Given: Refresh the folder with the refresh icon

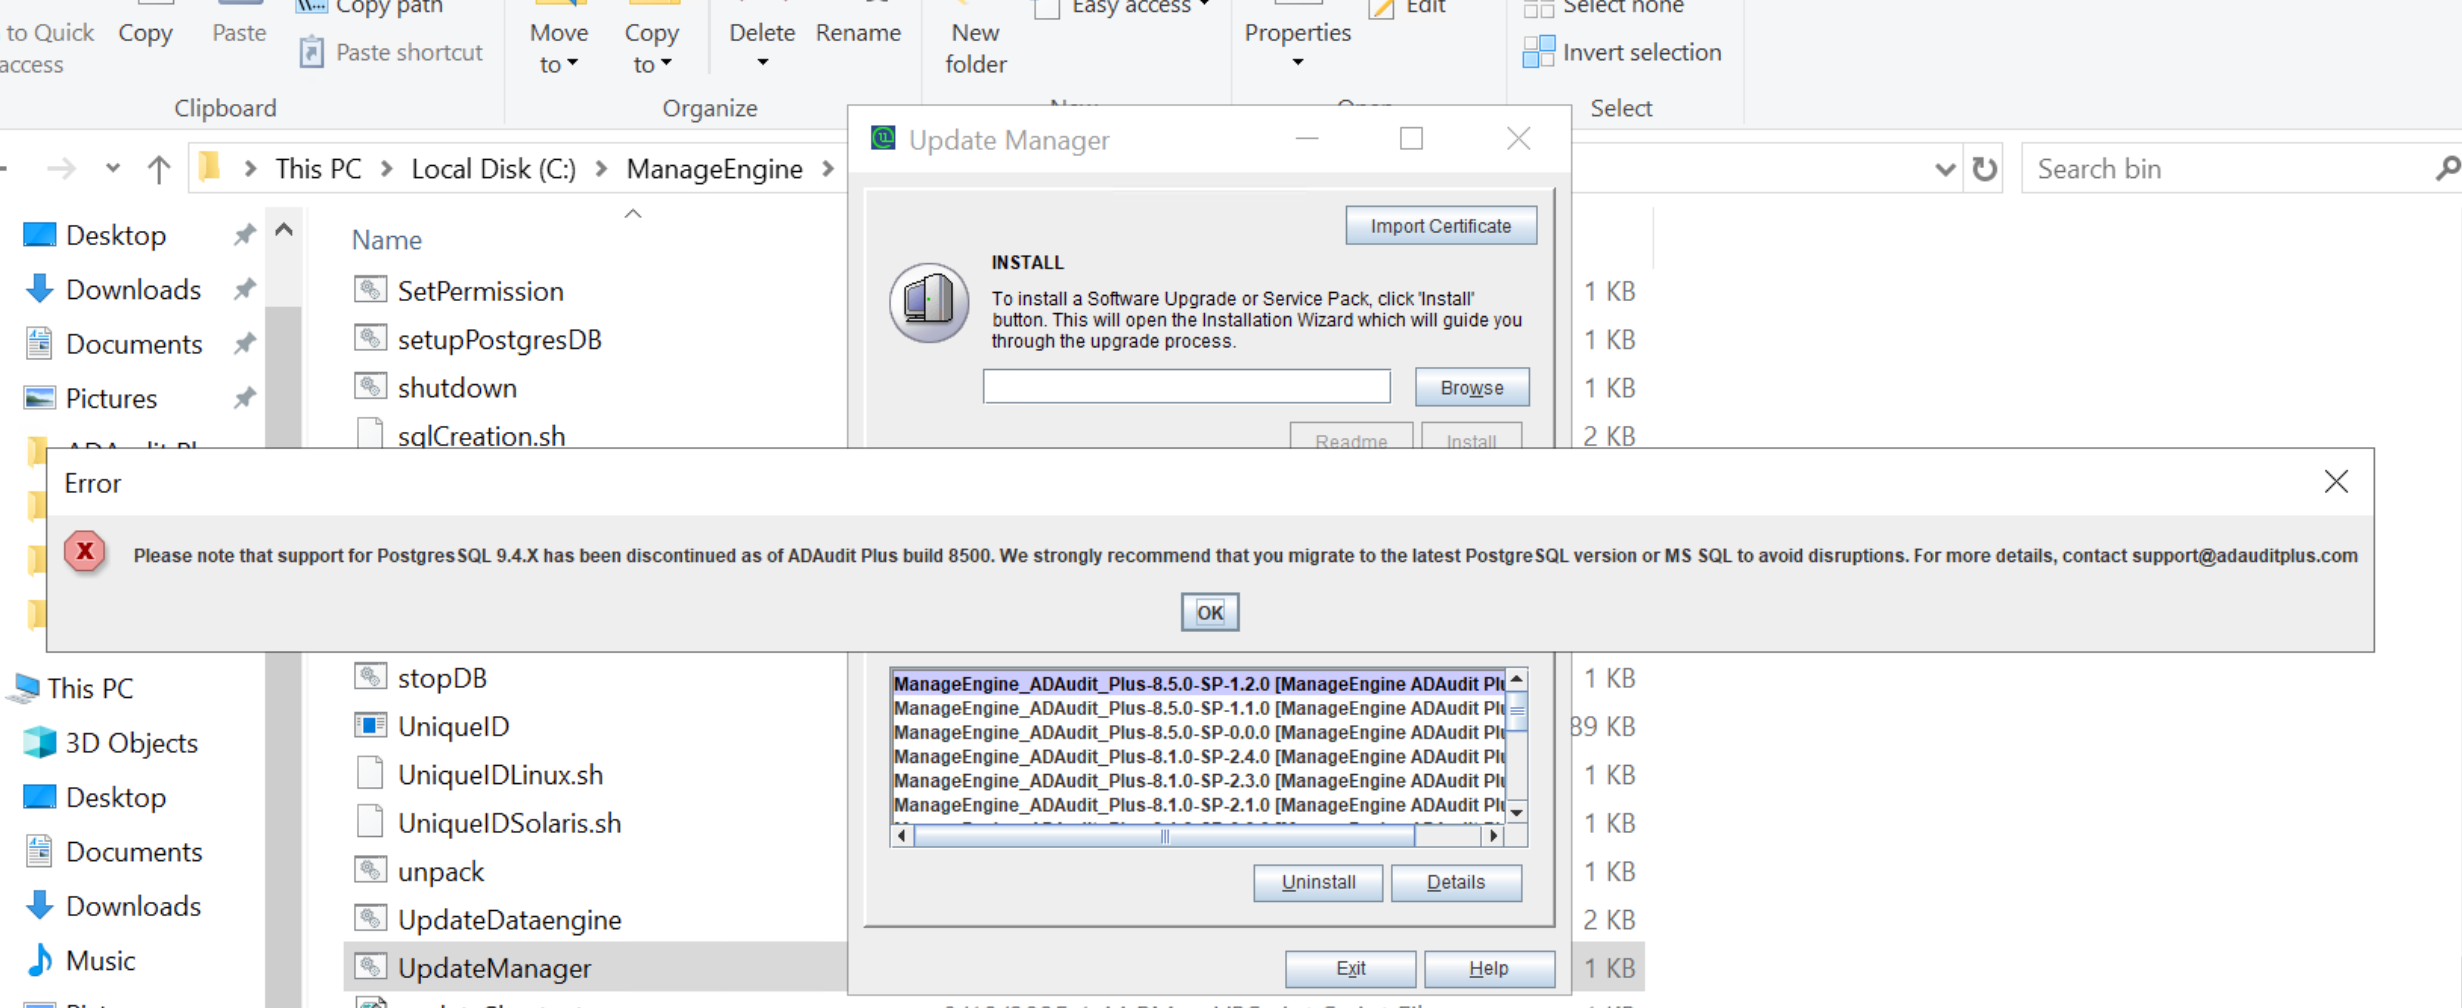Looking at the screenshot, I should click(x=1985, y=169).
